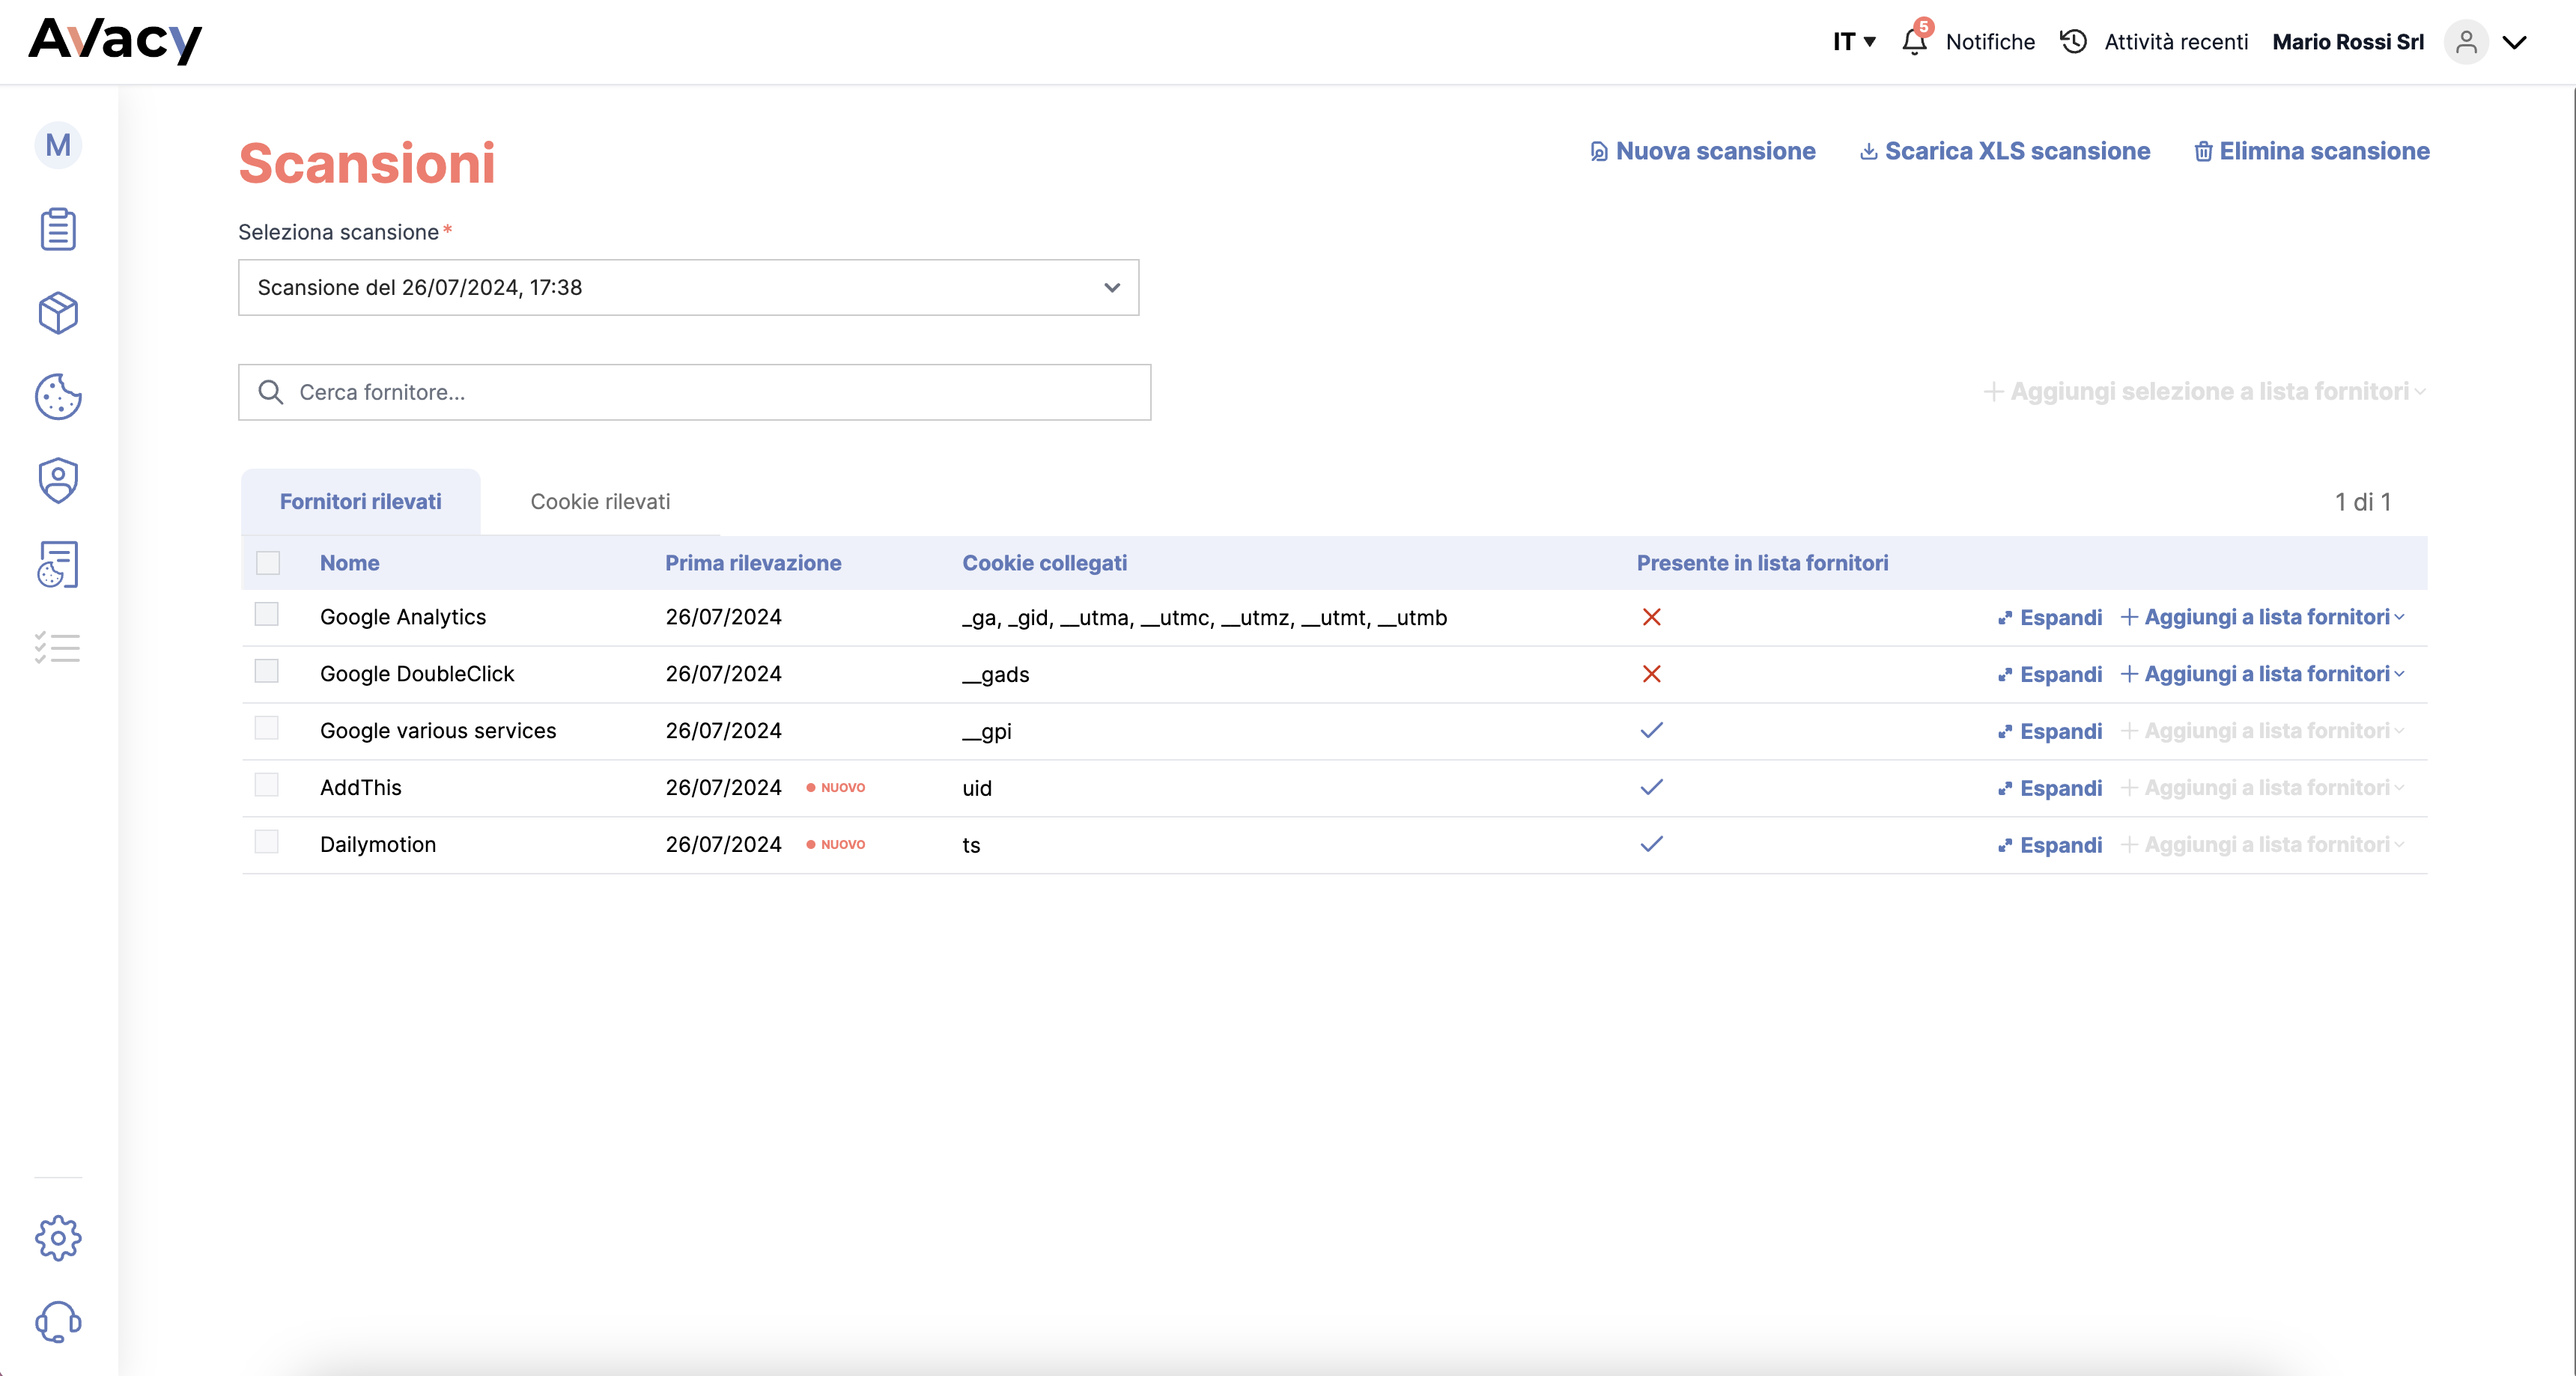Toggle the select-all checkbox in table header
Viewport: 2576px width, 1376px height.
pyautogui.click(x=268, y=563)
